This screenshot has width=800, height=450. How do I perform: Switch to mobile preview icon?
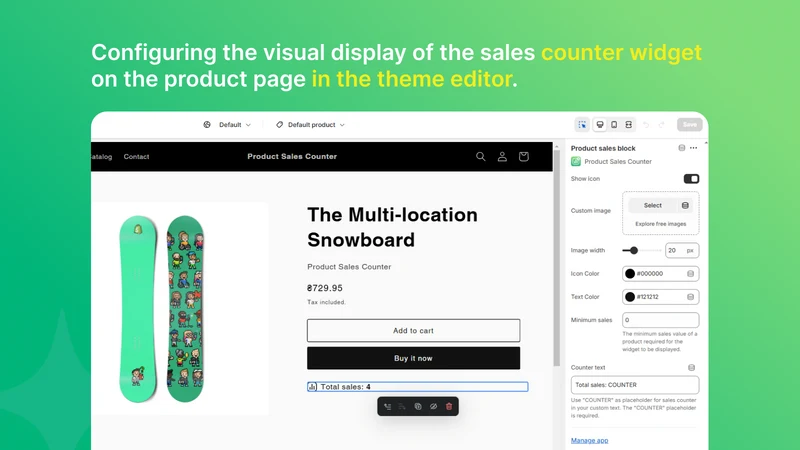[614, 124]
